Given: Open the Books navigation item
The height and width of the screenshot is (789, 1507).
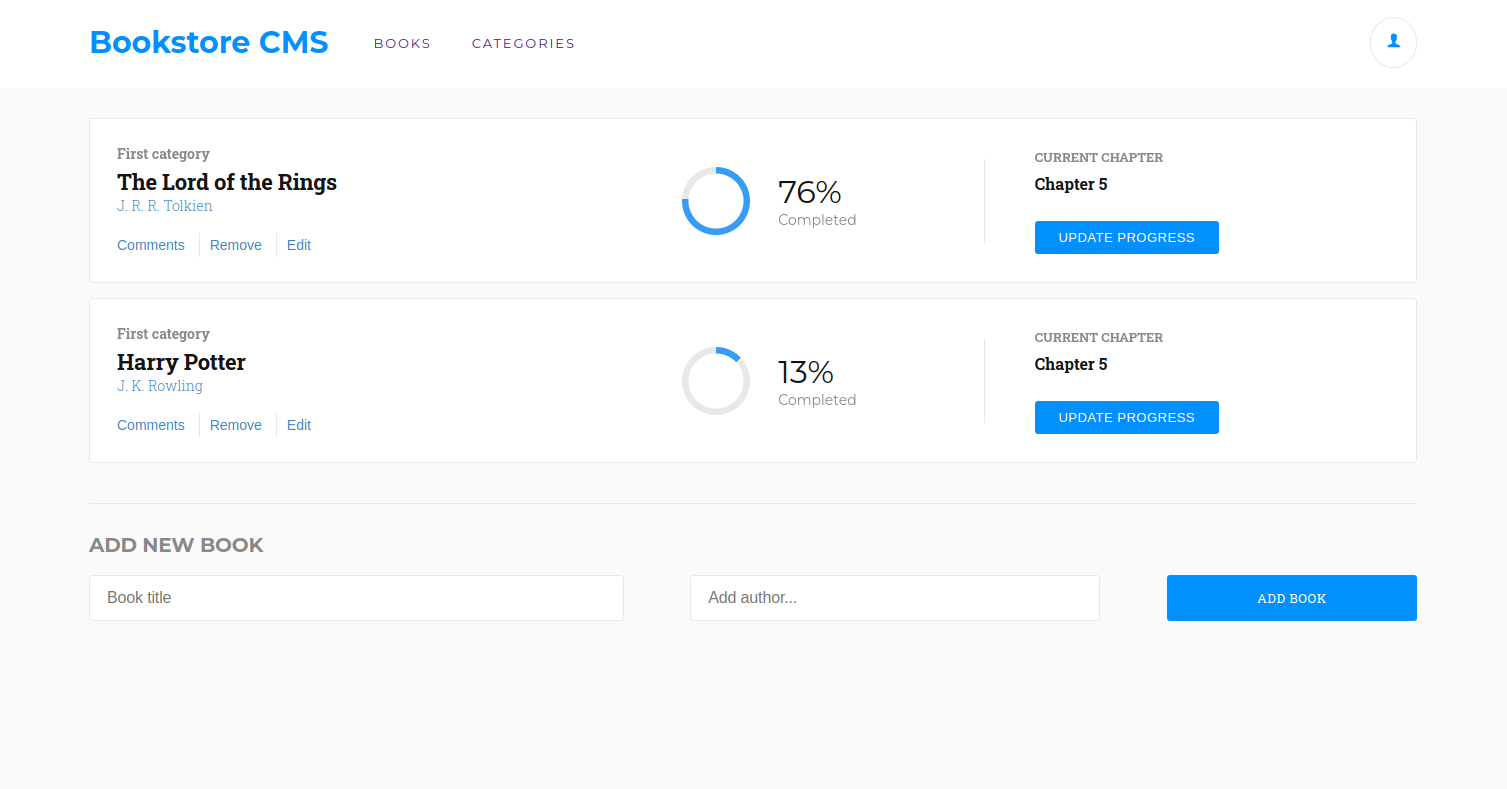Looking at the screenshot, I should (402, 43).
